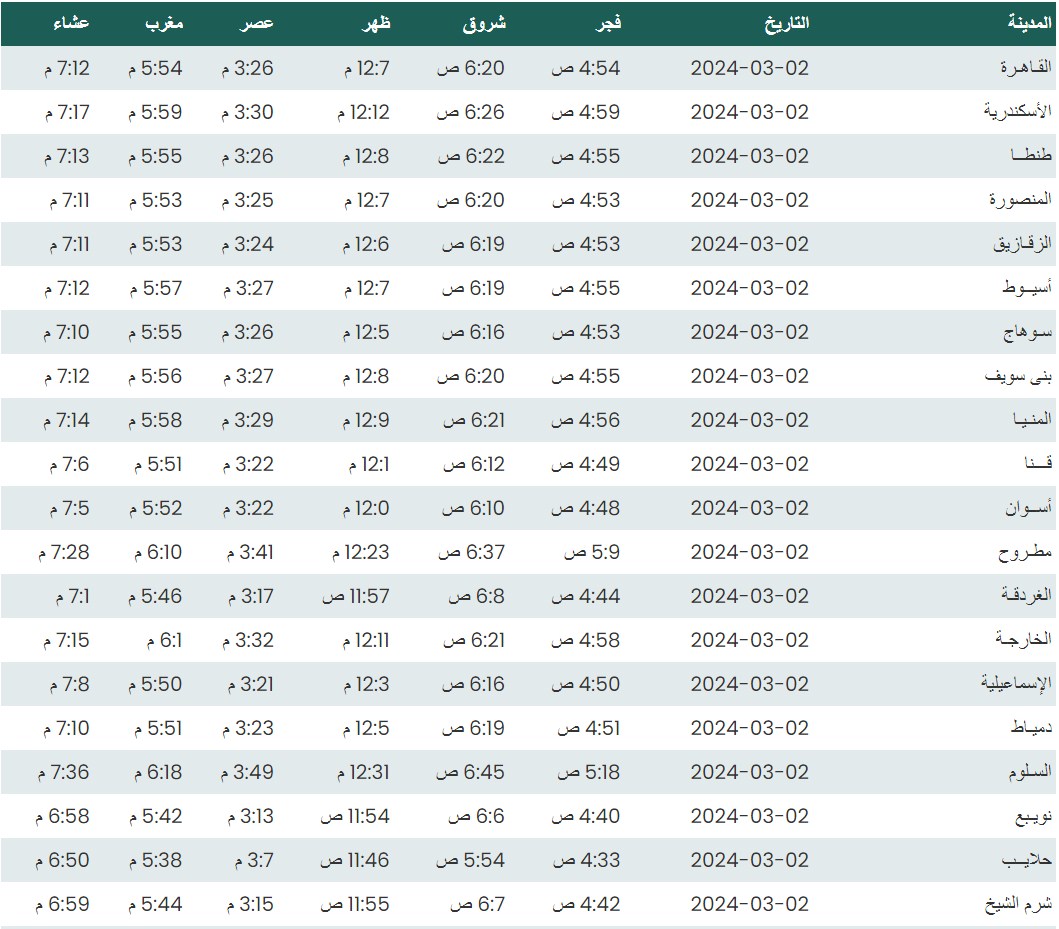This screenshot has height=929, width=1059.
Task: Select the فجر column header
Action: pyautogui.click(x=608, y=23)
